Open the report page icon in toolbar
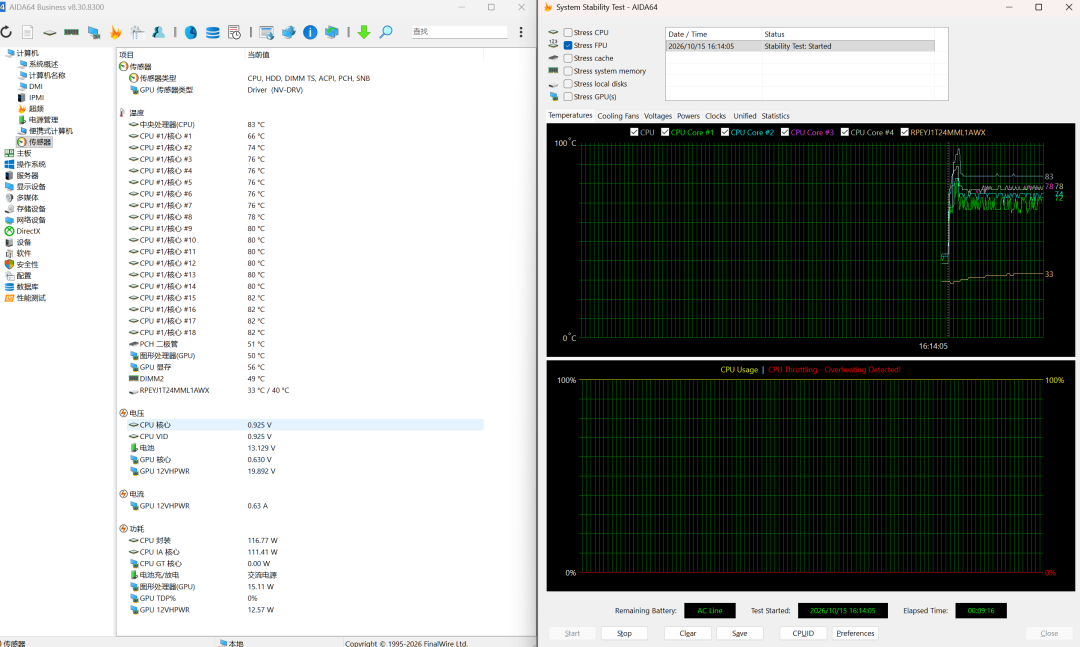The width and height of the screenshot is (1080, 647). click(28, 32)
